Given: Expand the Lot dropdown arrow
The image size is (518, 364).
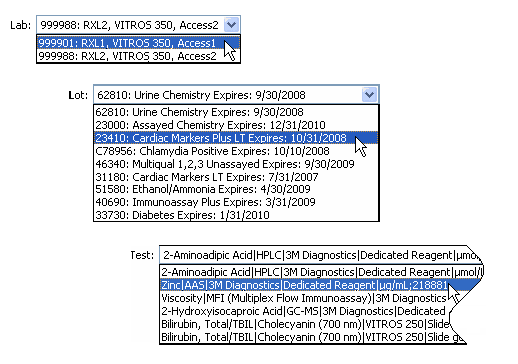Looking at the screenshot, I should (369, 95).
